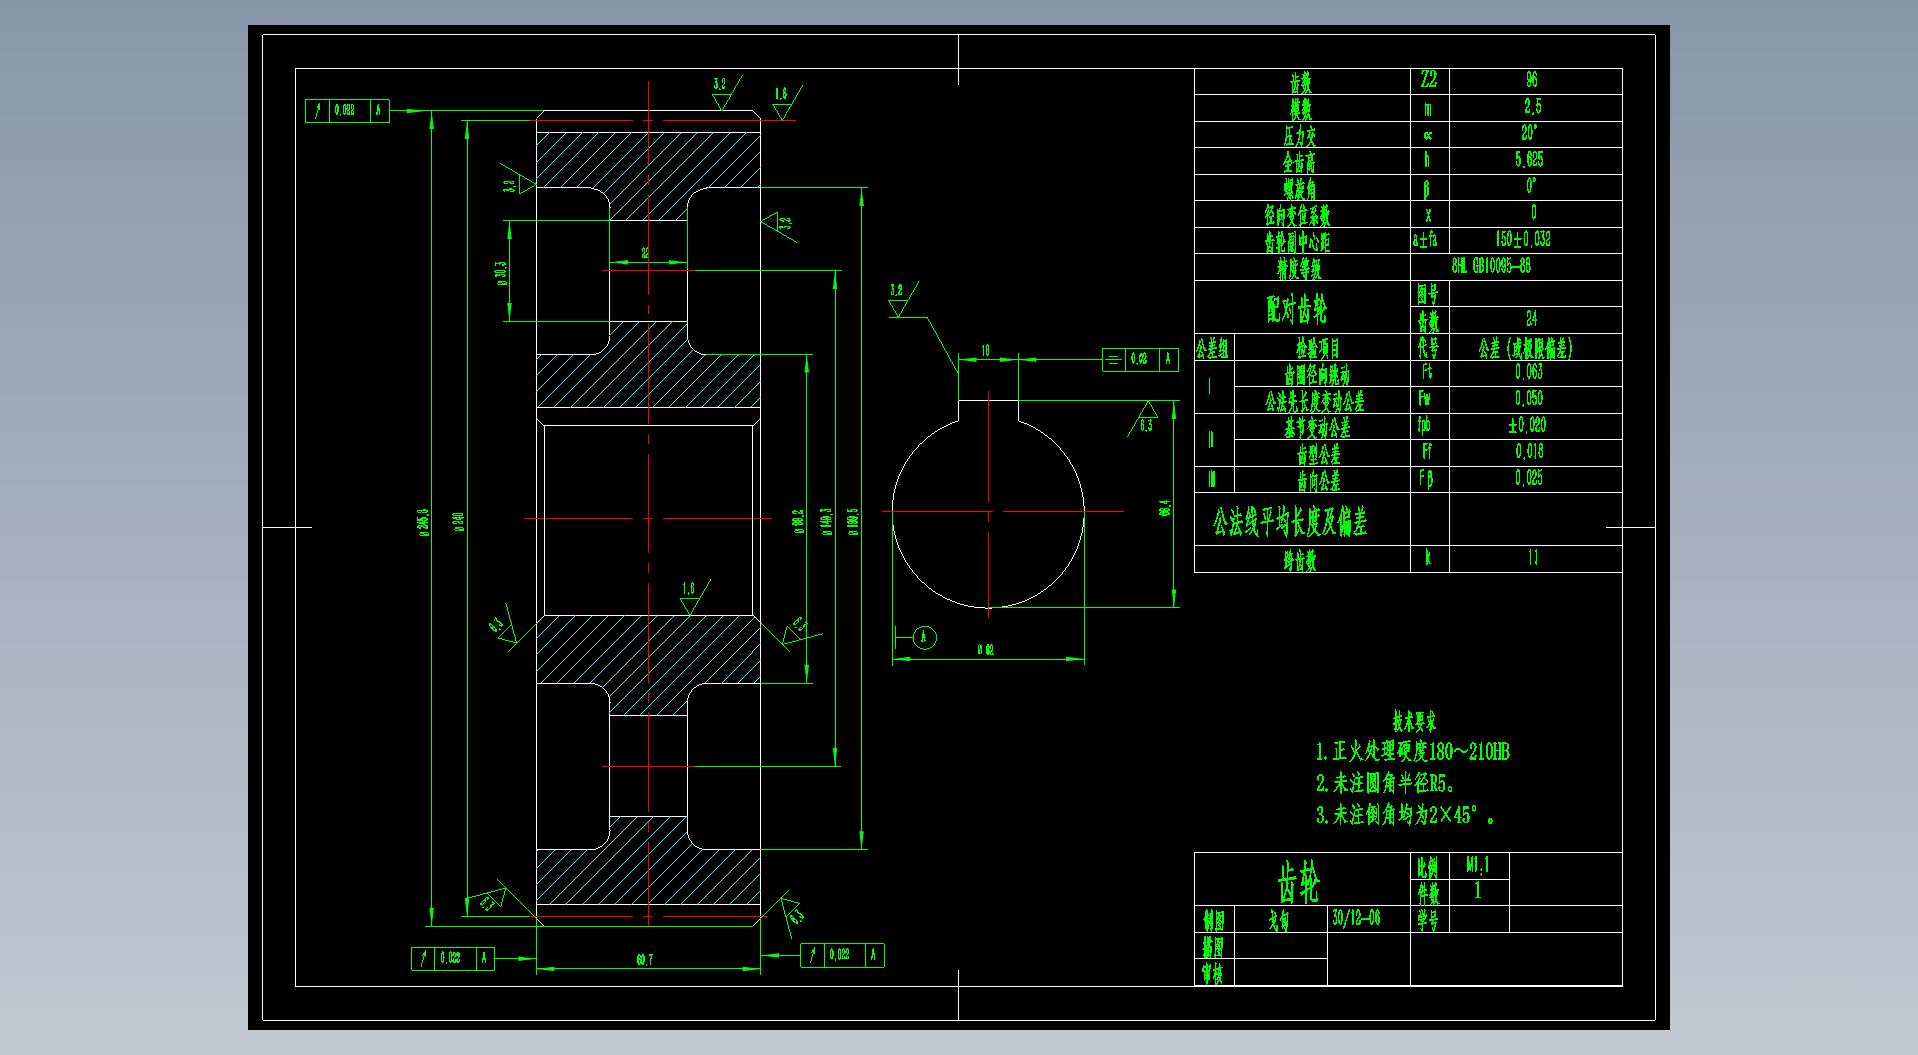Click the datum 'A' circle symbol
The width and height of the screenshot is (1918, 1055).
[925, 637]
